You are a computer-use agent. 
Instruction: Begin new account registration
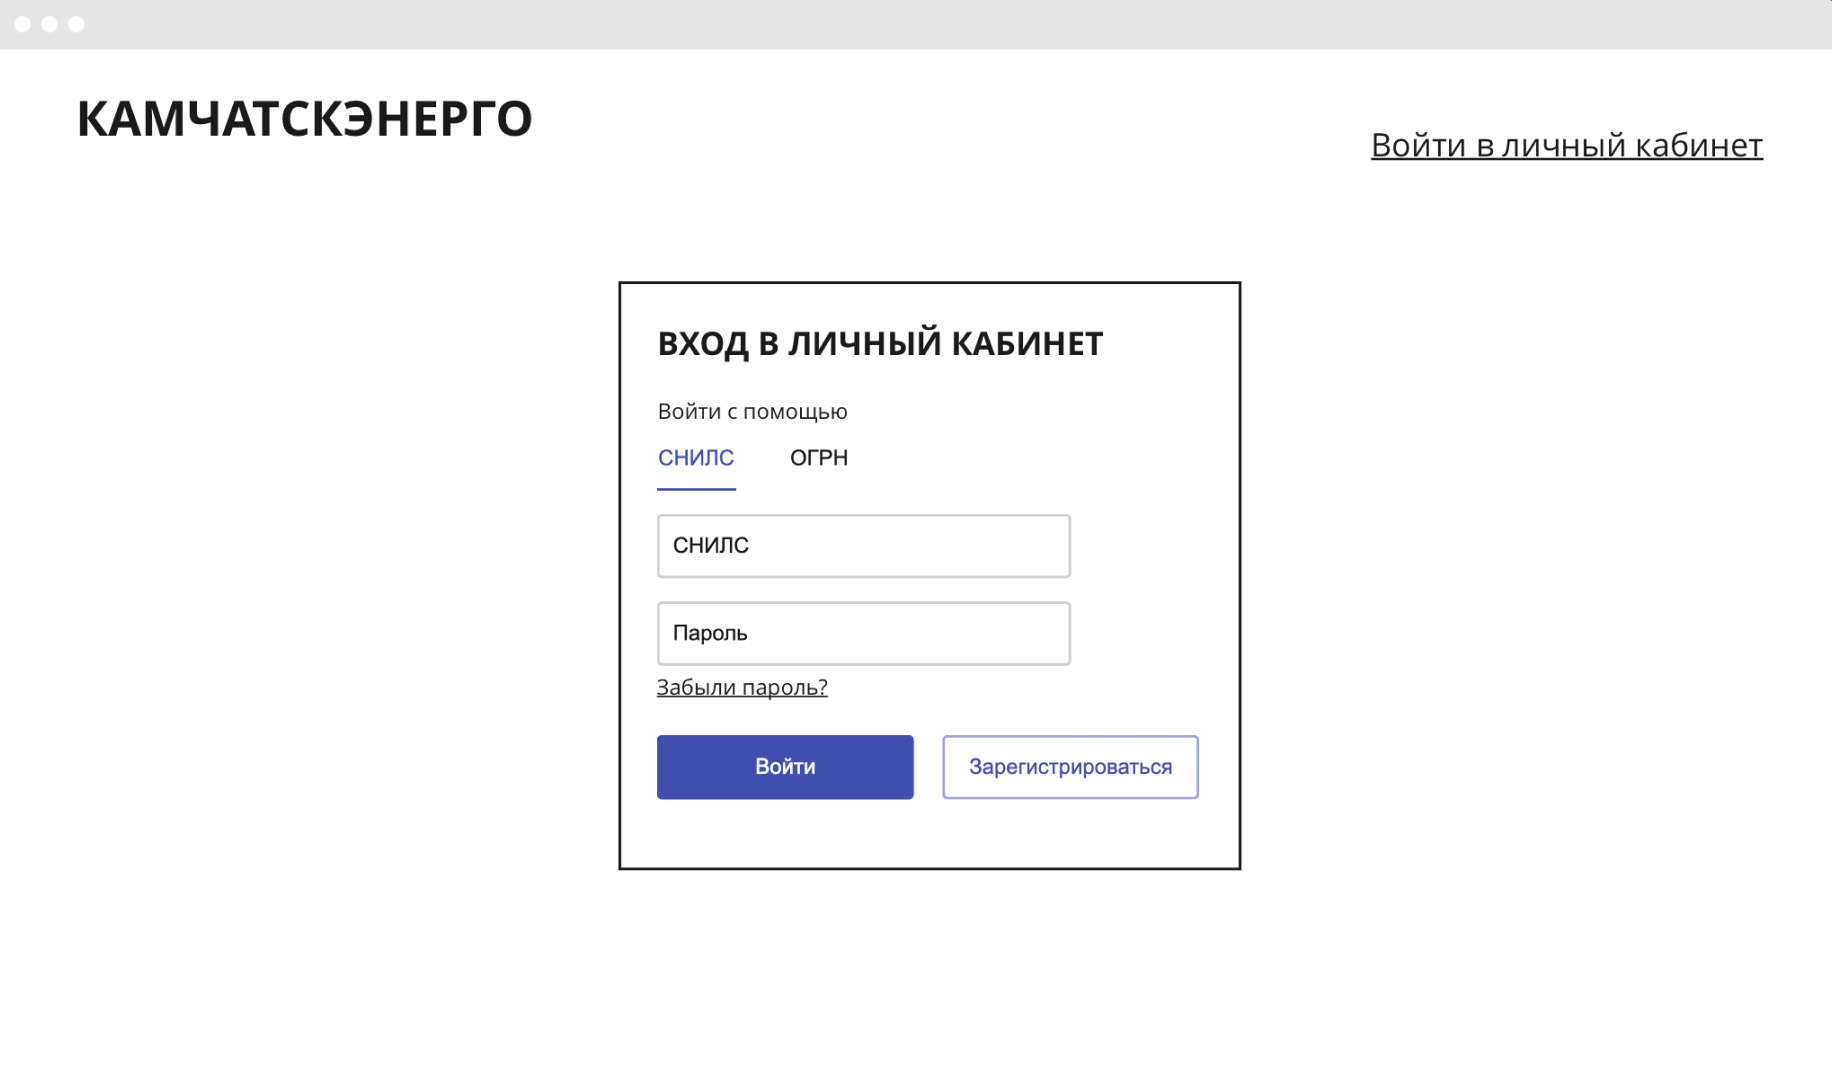(1070, 767)
